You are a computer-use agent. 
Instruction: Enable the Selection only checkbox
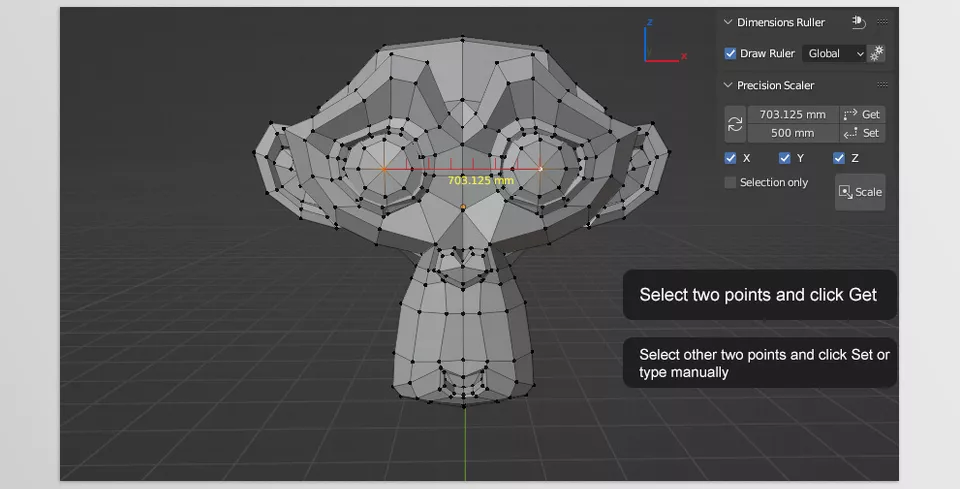[x=730, y=183]
